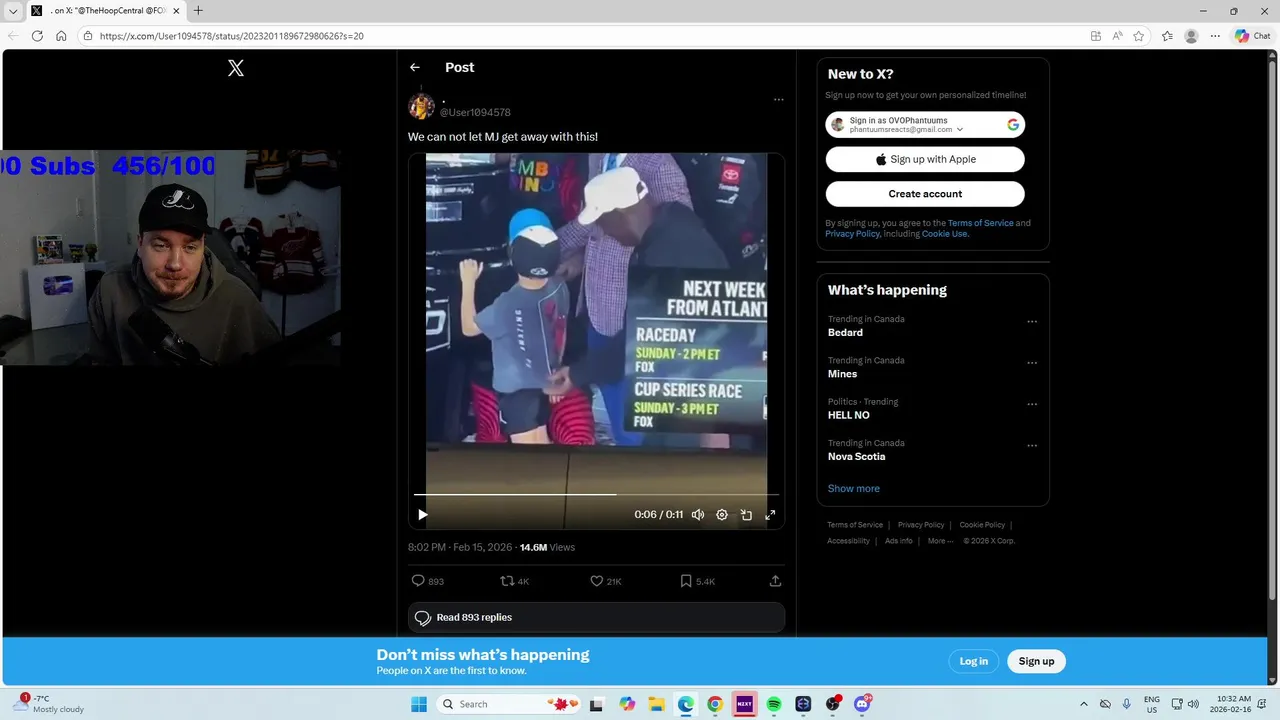Reload the page
Screen dimensions: 1280x720
[37, 36]
